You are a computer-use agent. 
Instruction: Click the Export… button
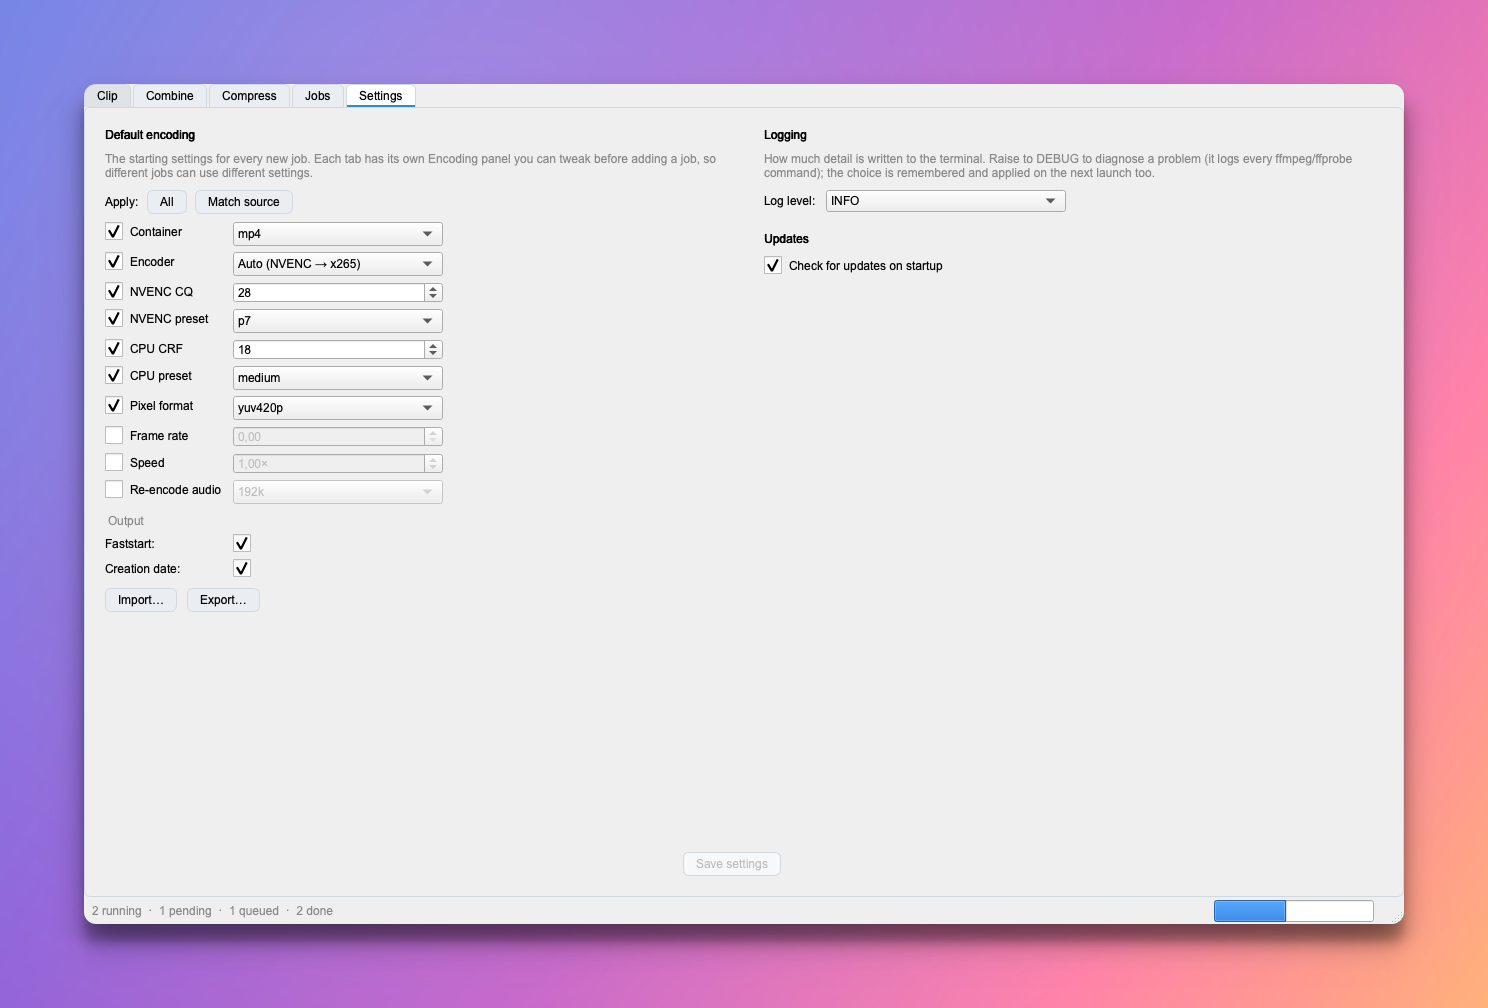pos(223,600)
